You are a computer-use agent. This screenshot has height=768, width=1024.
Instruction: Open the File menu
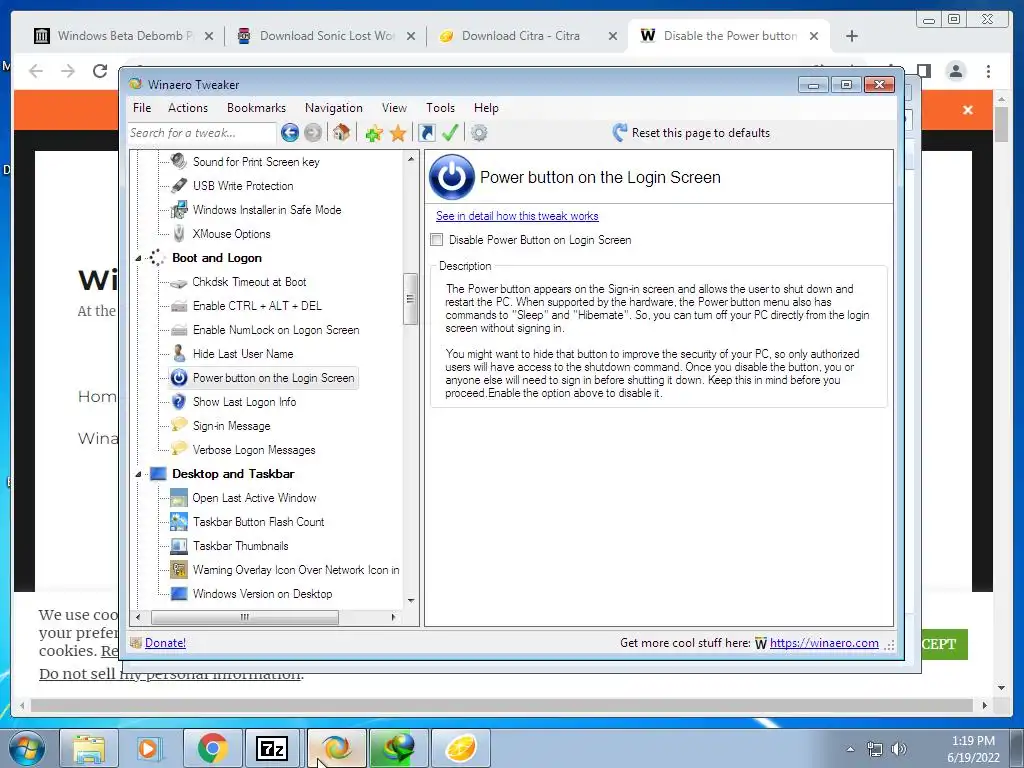tap(142, 108)
